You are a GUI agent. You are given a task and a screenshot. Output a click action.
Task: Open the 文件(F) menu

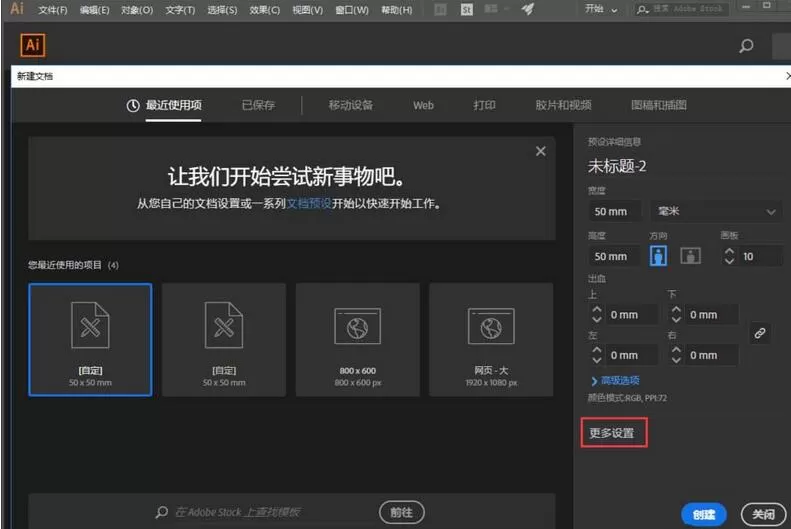tap(52, 10)
